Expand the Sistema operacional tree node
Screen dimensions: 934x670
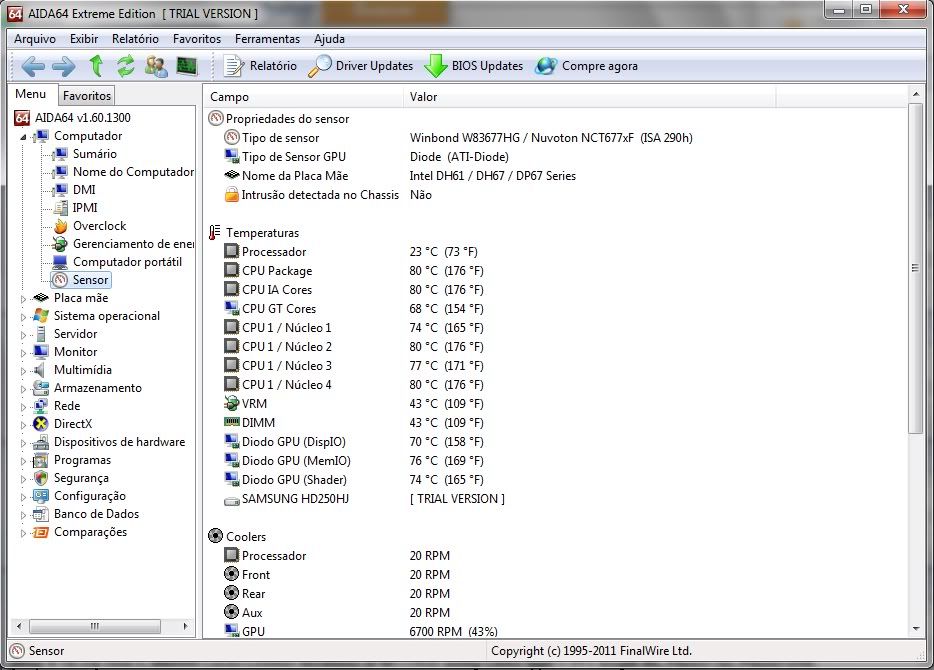[x=23, y=317]
